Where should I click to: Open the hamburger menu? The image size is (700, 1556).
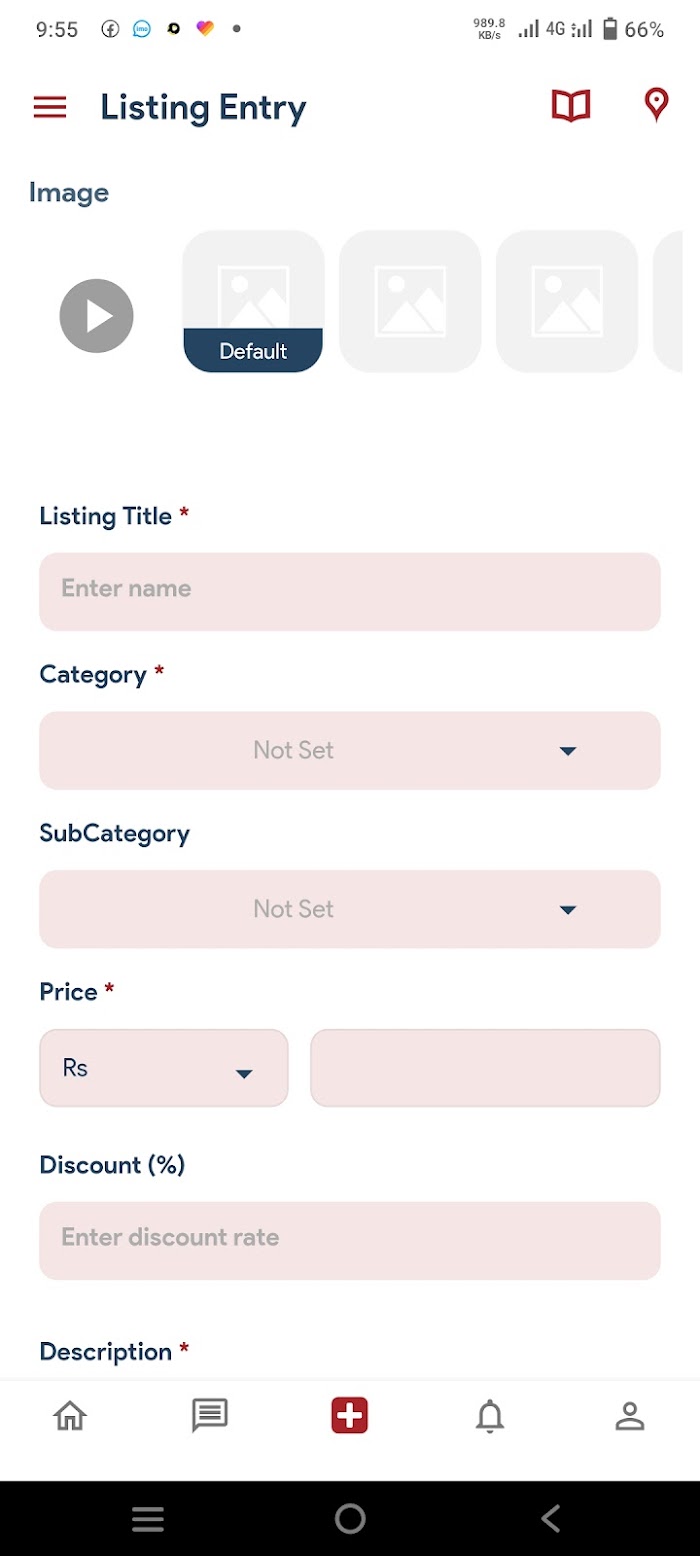(50, 107)
